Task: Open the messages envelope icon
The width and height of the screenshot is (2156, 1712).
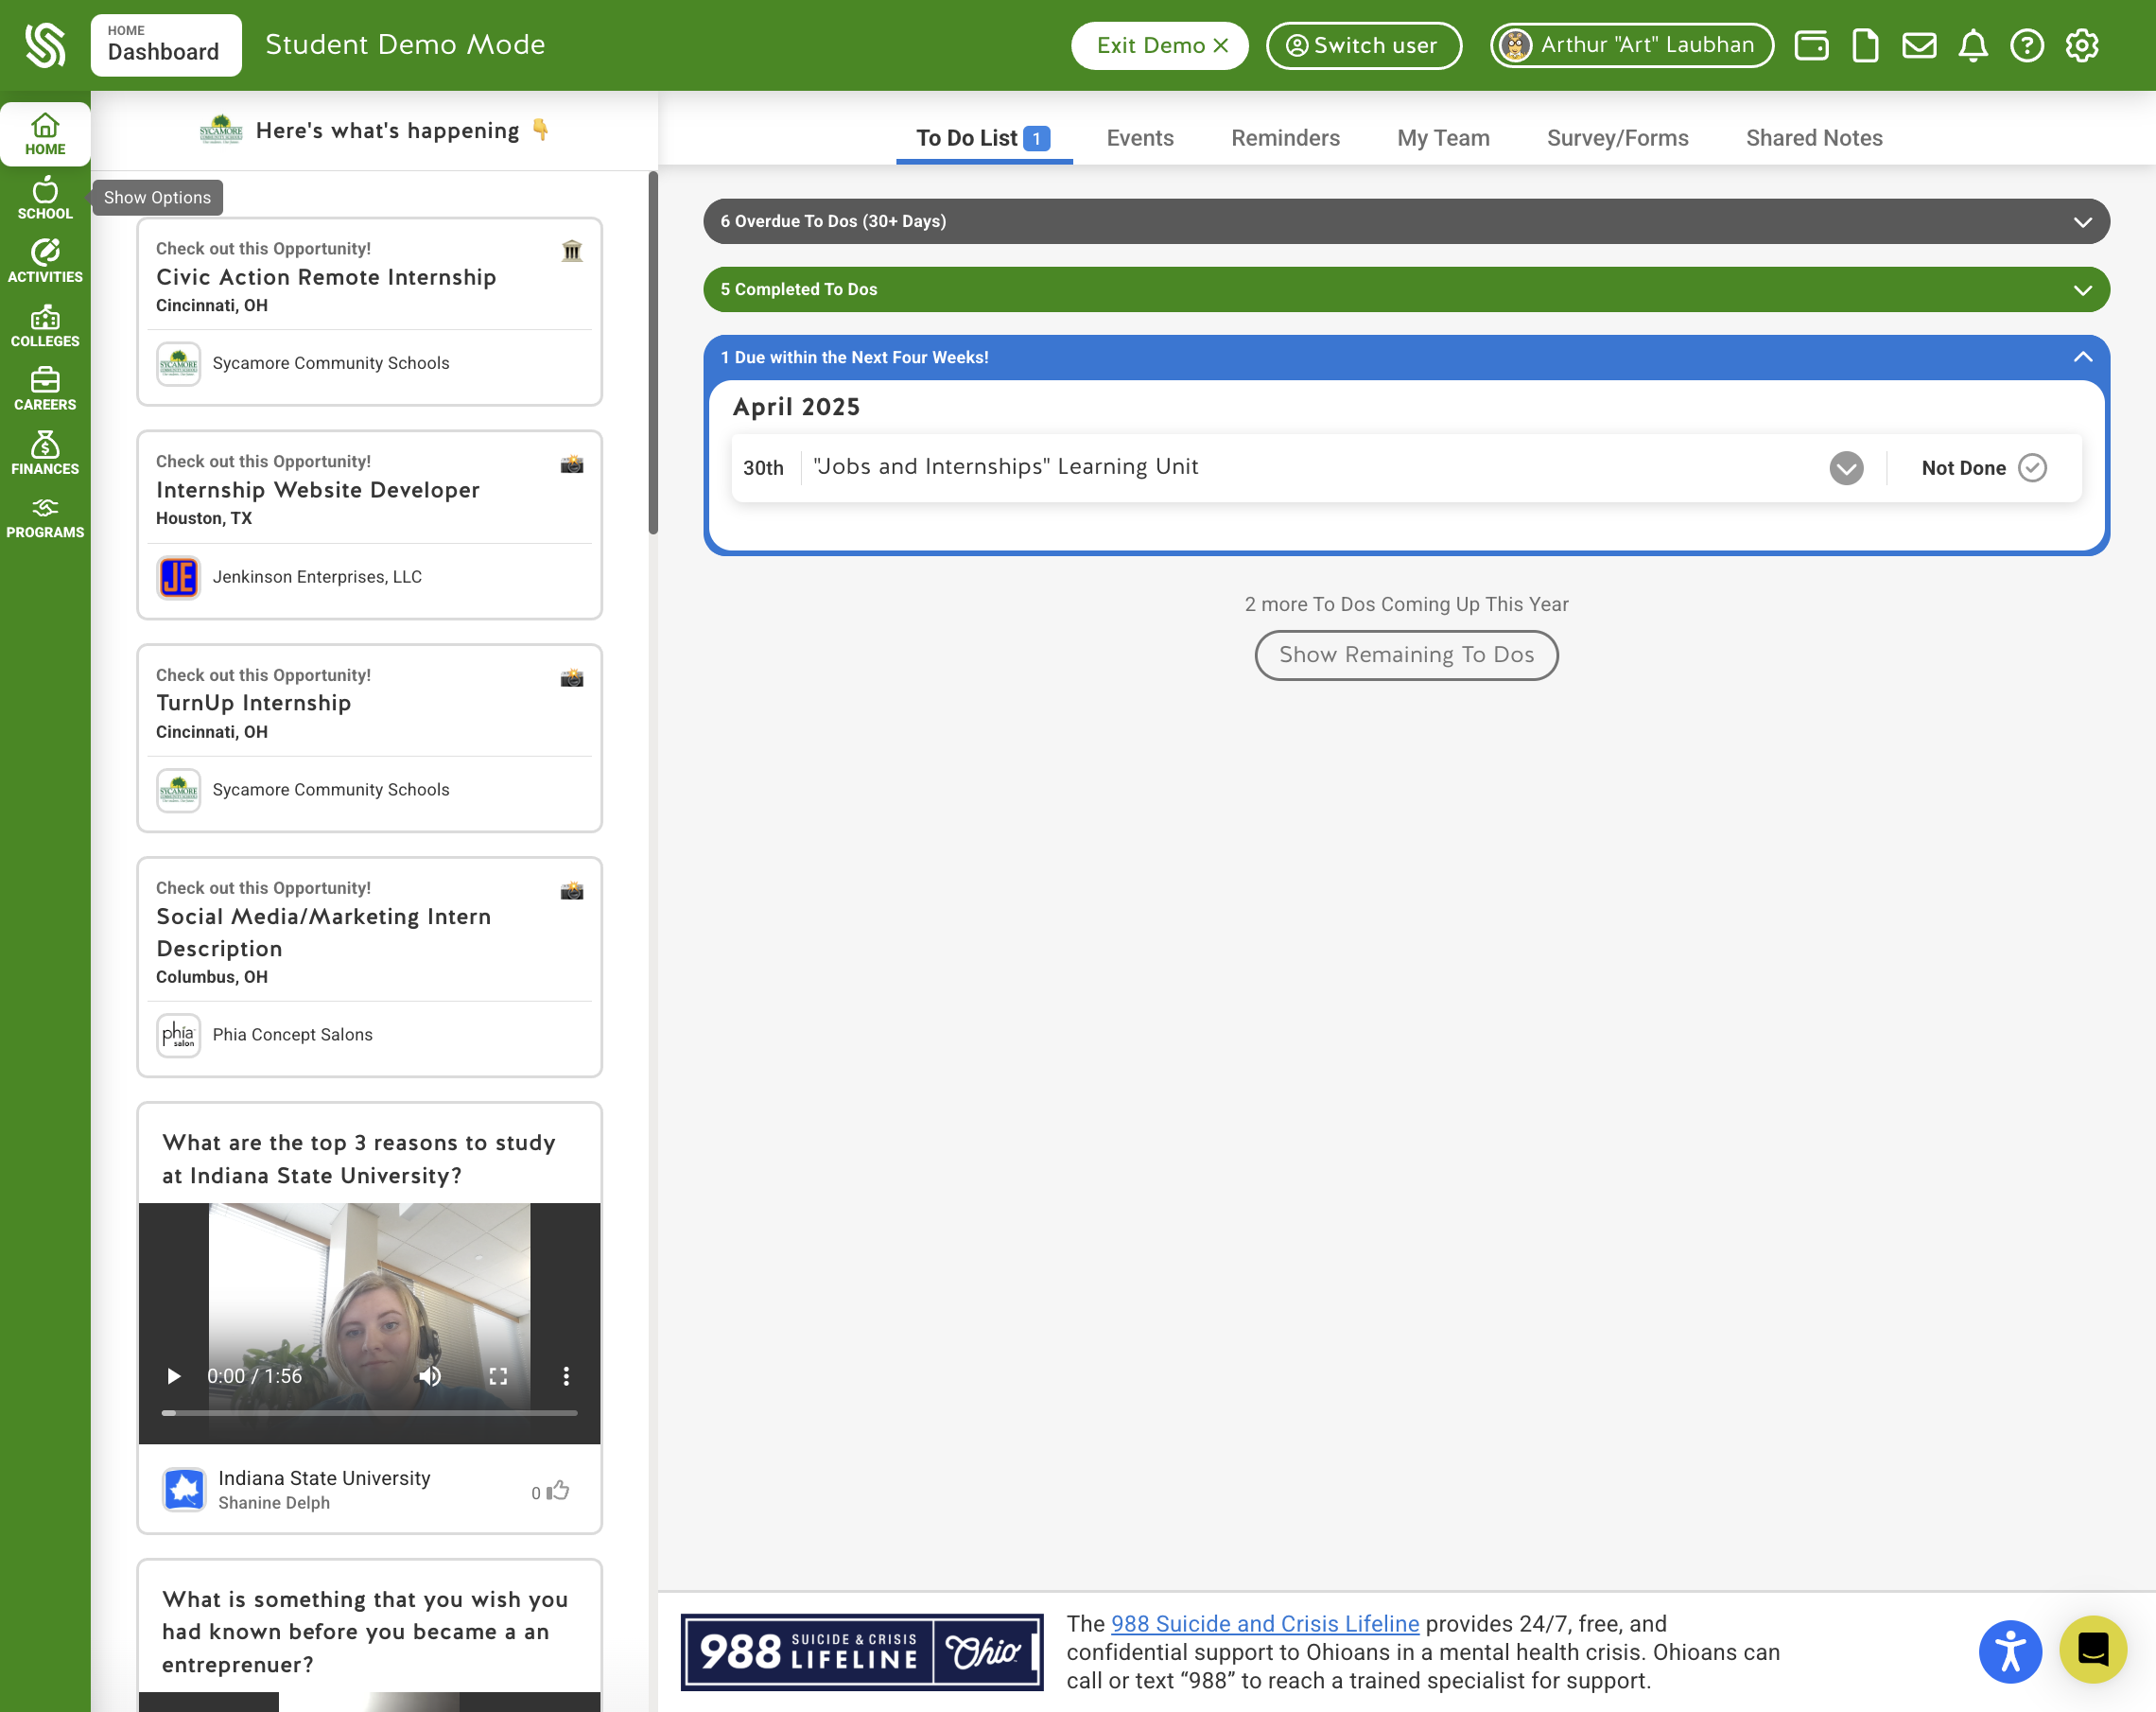Action: click(x=1919, y=46)
